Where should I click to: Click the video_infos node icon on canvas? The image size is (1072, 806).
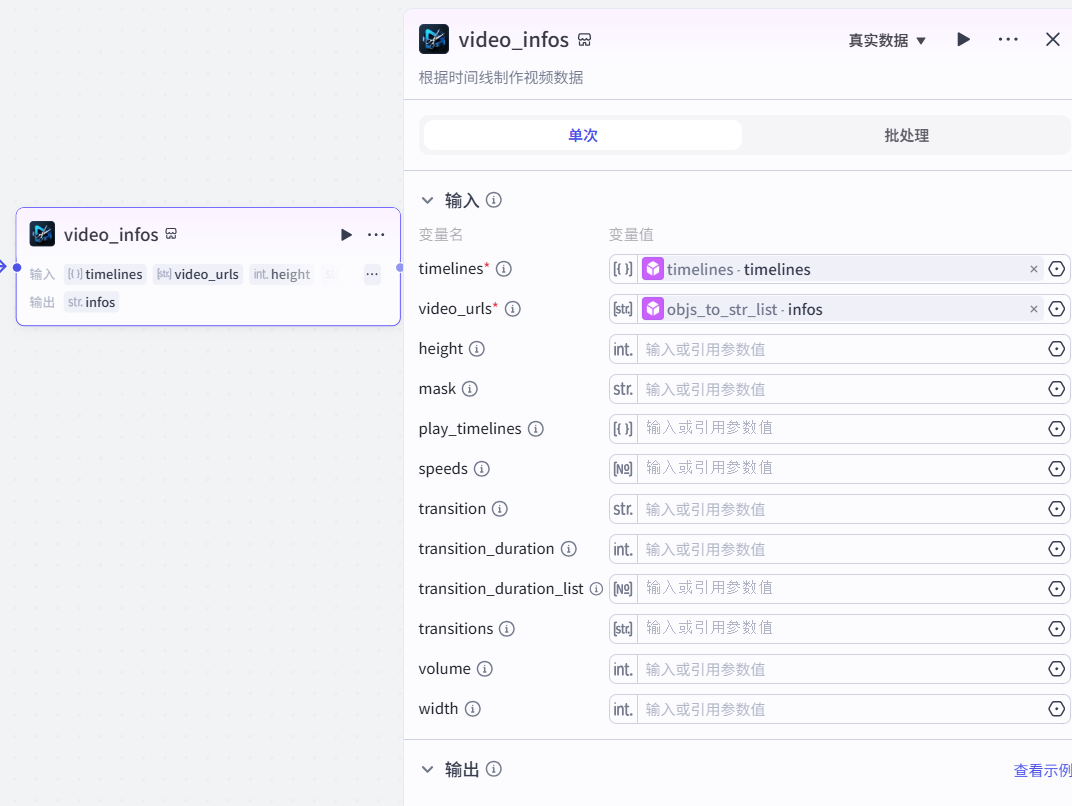point(42,234)
